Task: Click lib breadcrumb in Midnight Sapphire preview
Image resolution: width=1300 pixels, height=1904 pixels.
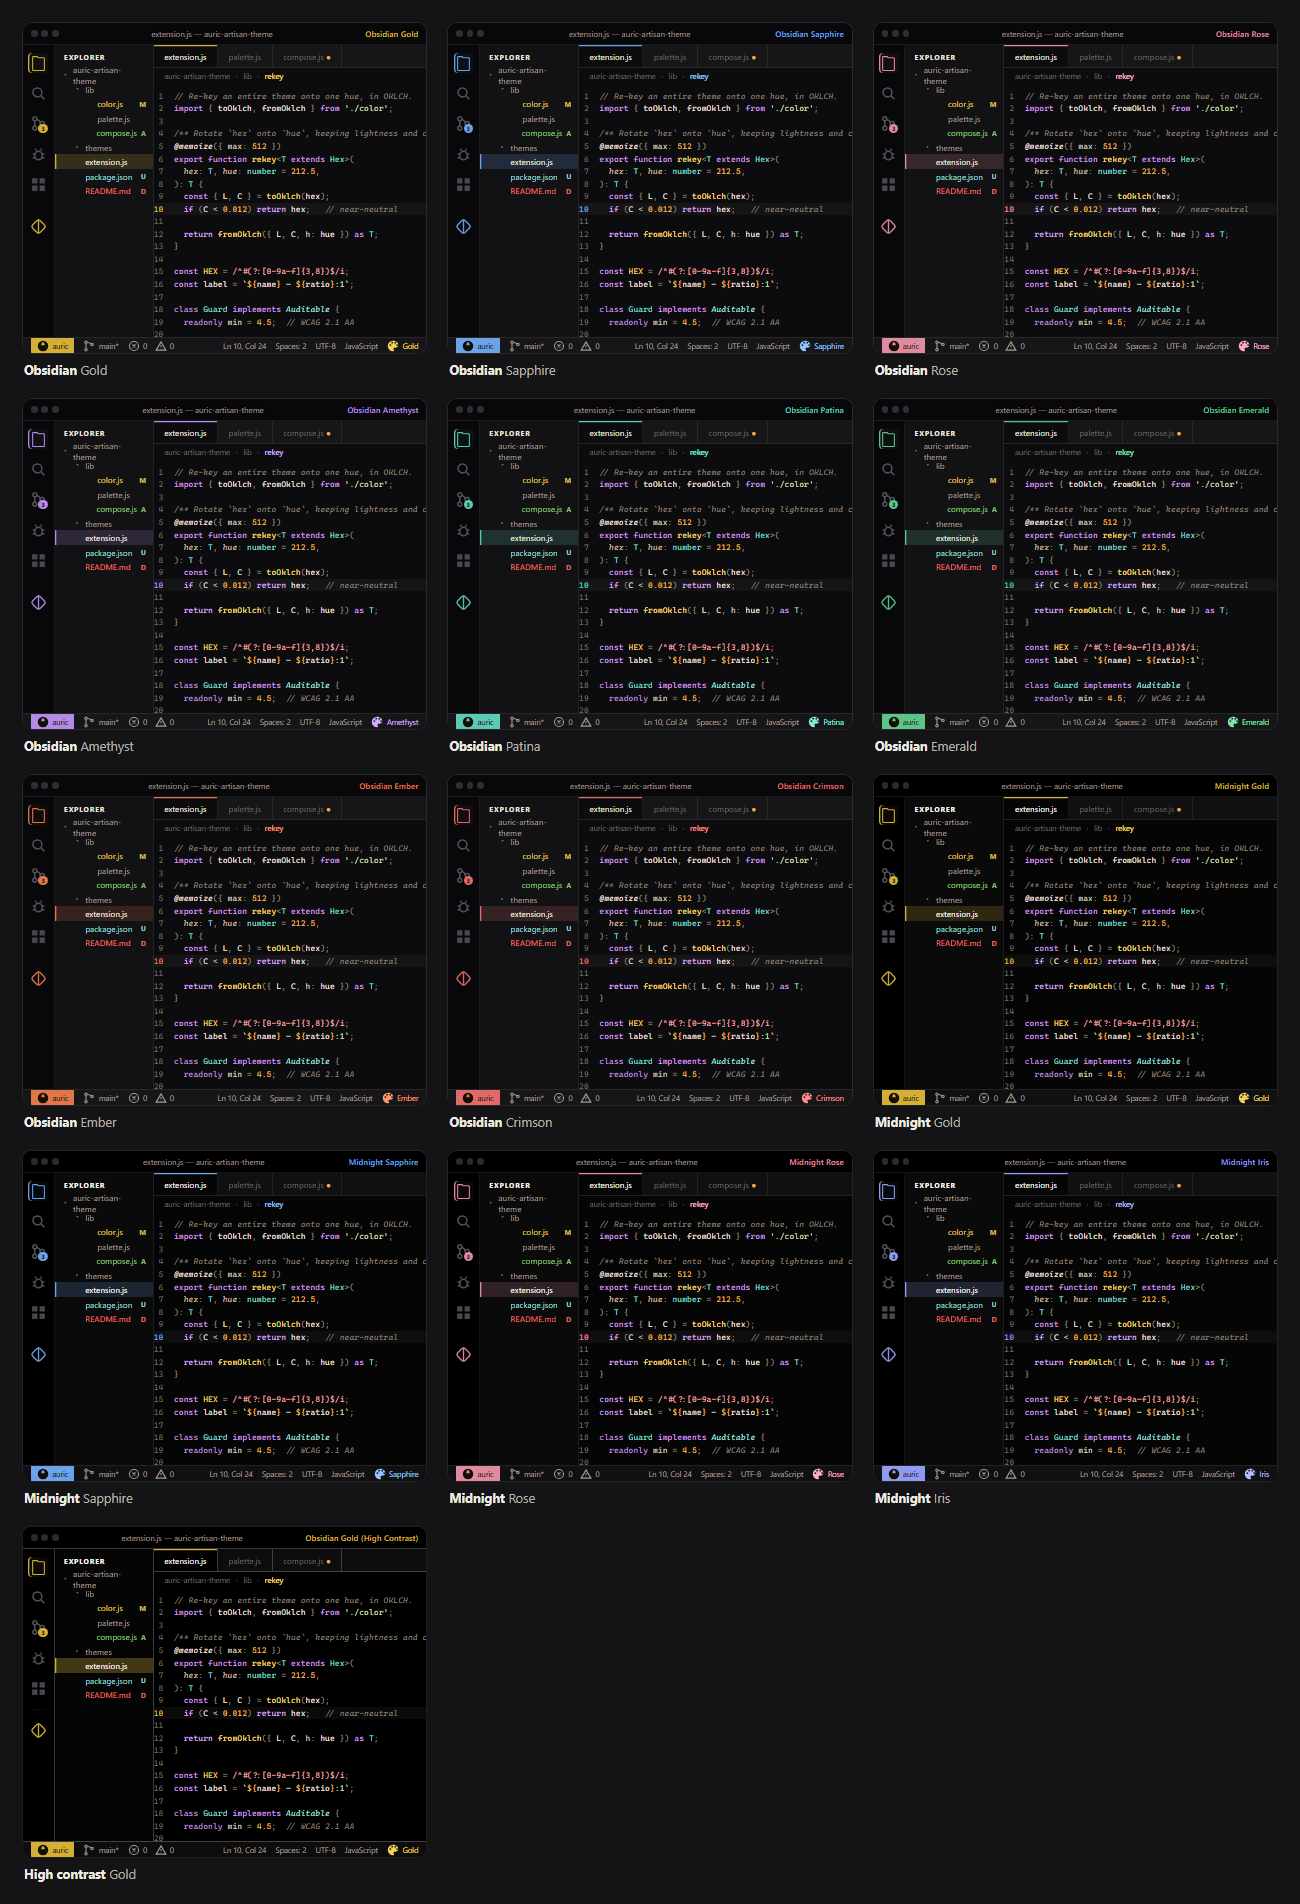Action: [x=248, y=1204]
